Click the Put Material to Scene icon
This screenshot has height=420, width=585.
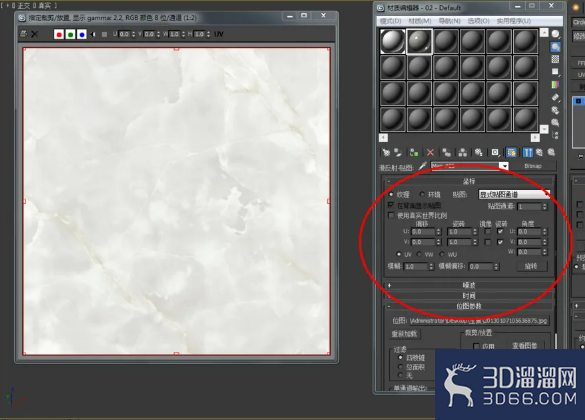click(398, 152)
